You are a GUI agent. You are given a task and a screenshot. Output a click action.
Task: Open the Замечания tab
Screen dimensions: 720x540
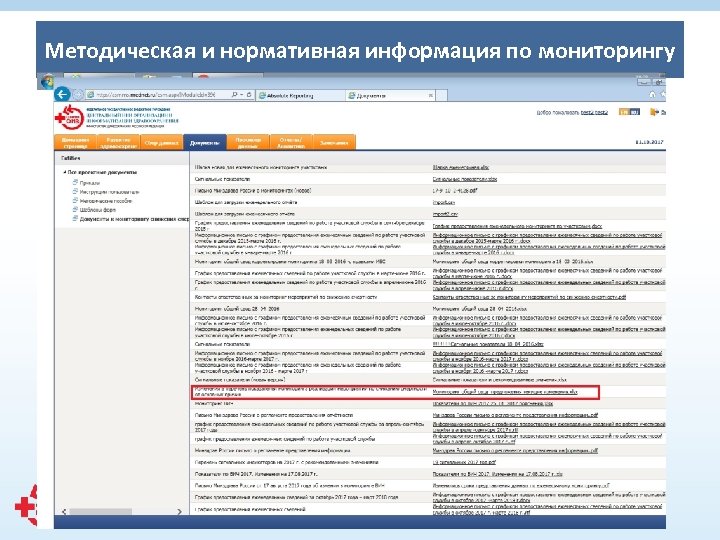334,142
